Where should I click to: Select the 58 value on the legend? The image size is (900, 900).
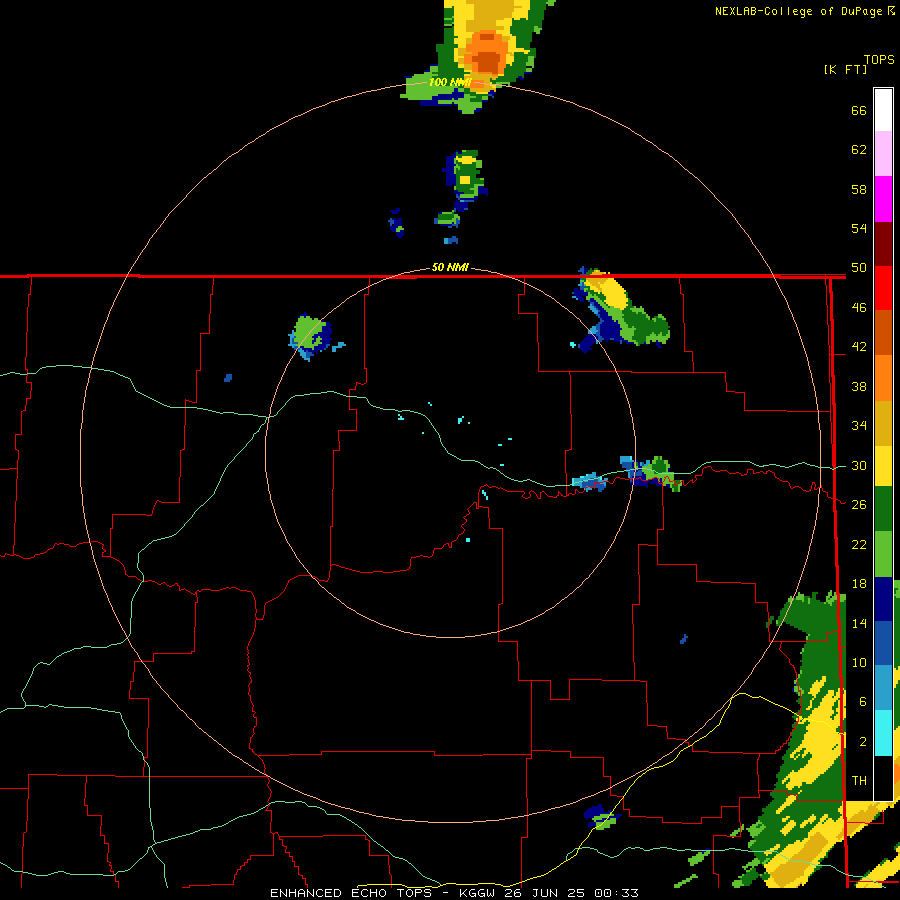pos(859,189)
